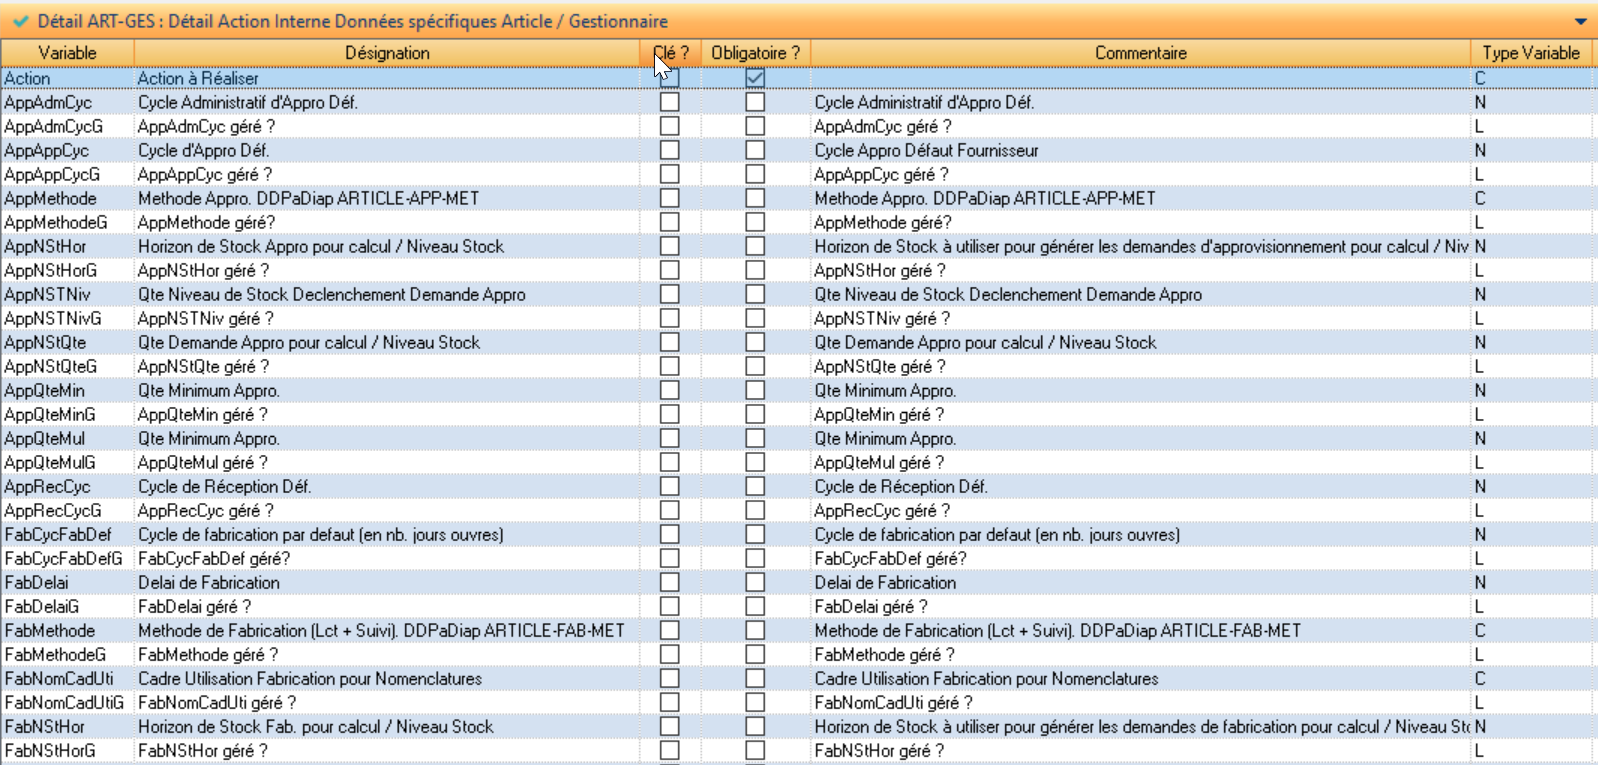Toggle Obligatoire checkbox for AppQteMin row
Image resolution: width=1598 pixels, height=765 pixels.
(x=755, y=390)
